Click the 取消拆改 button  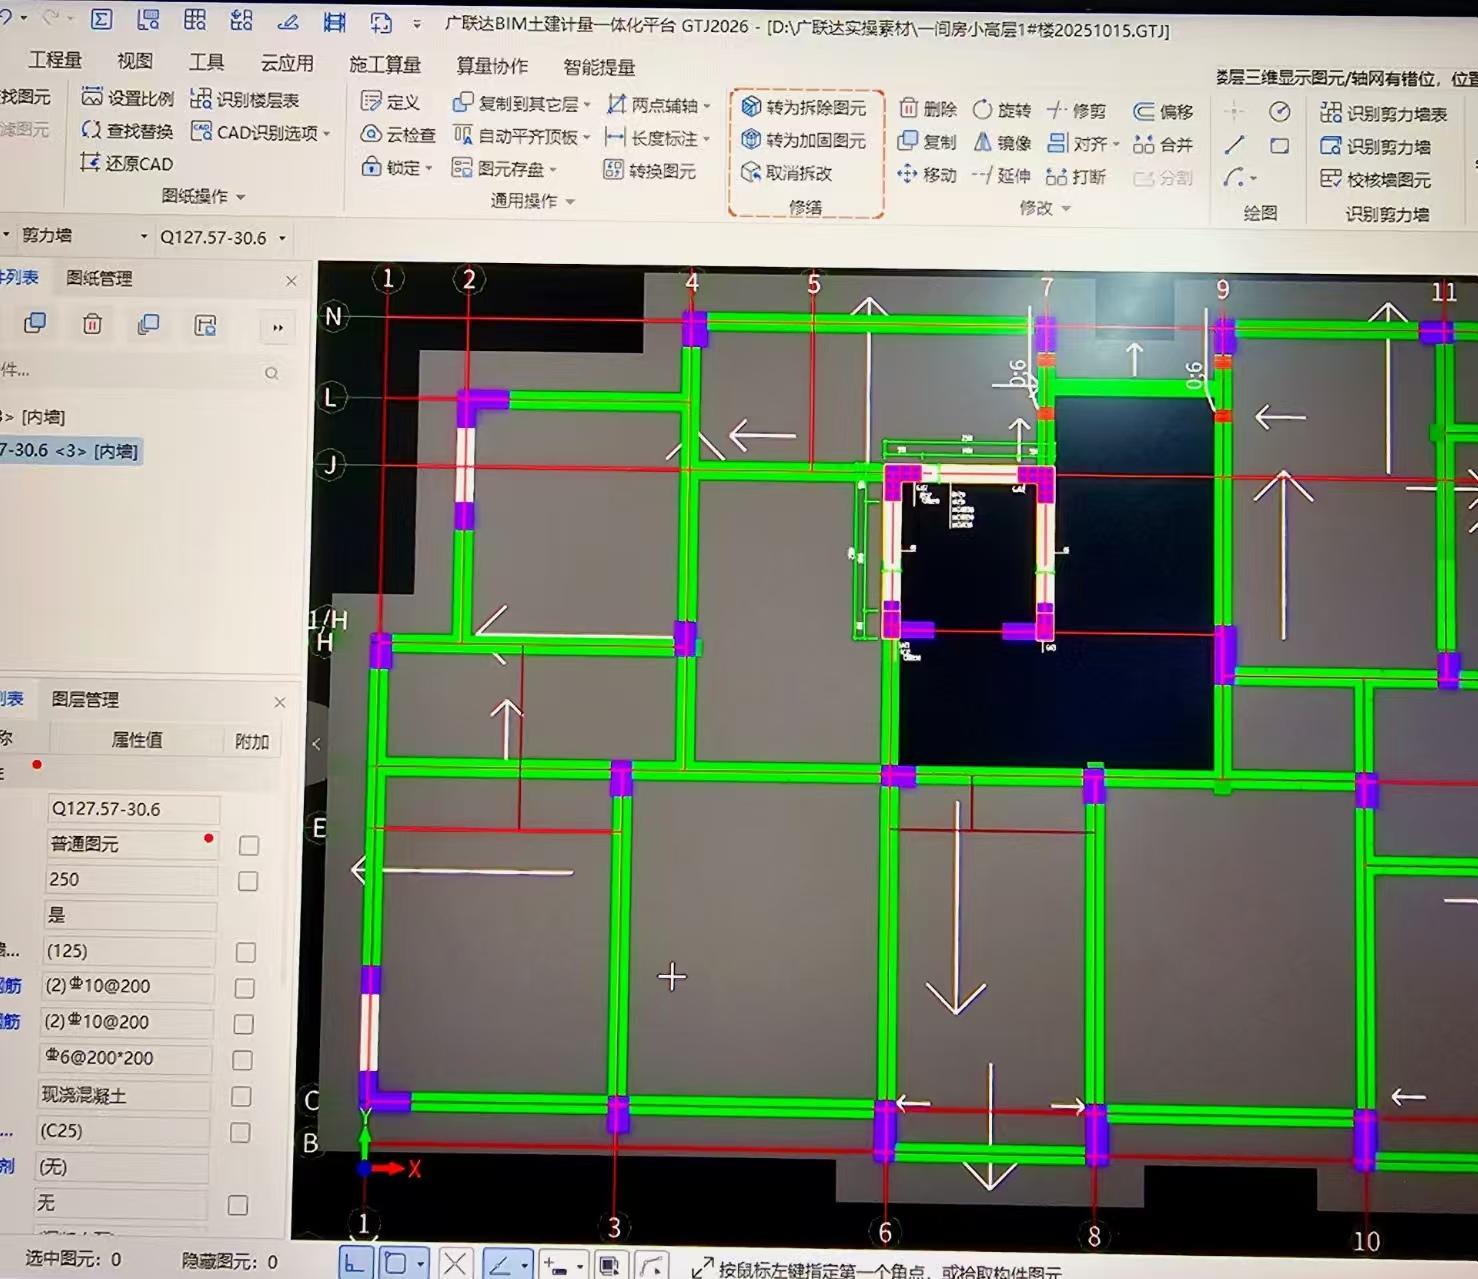(786, 173)
